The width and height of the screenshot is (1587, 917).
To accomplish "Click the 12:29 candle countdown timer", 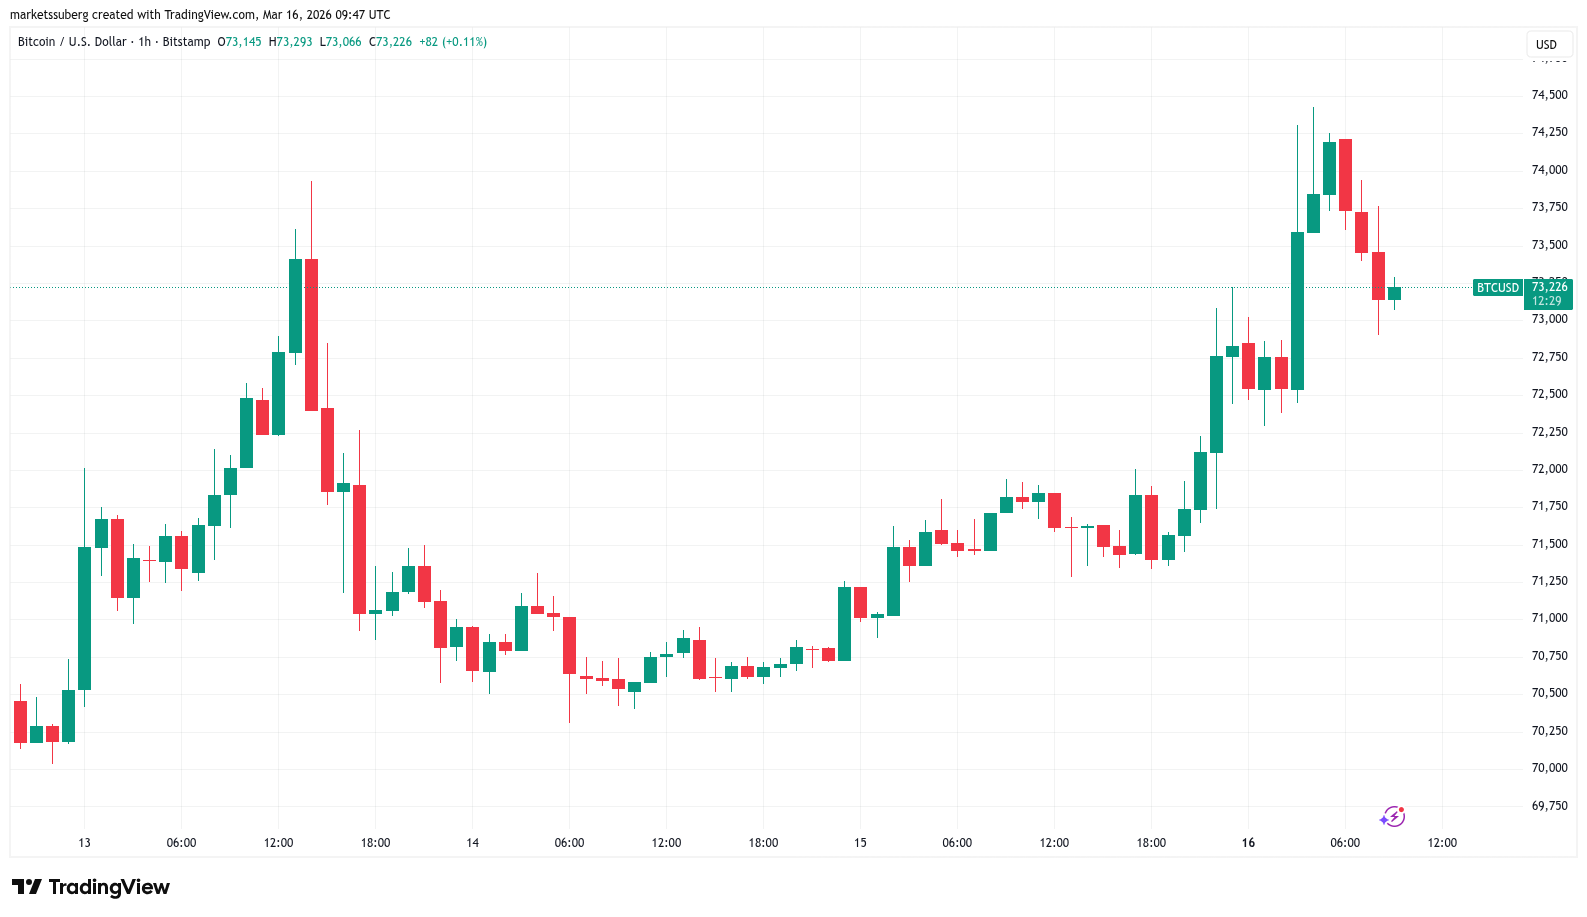I will (1547, 301).
